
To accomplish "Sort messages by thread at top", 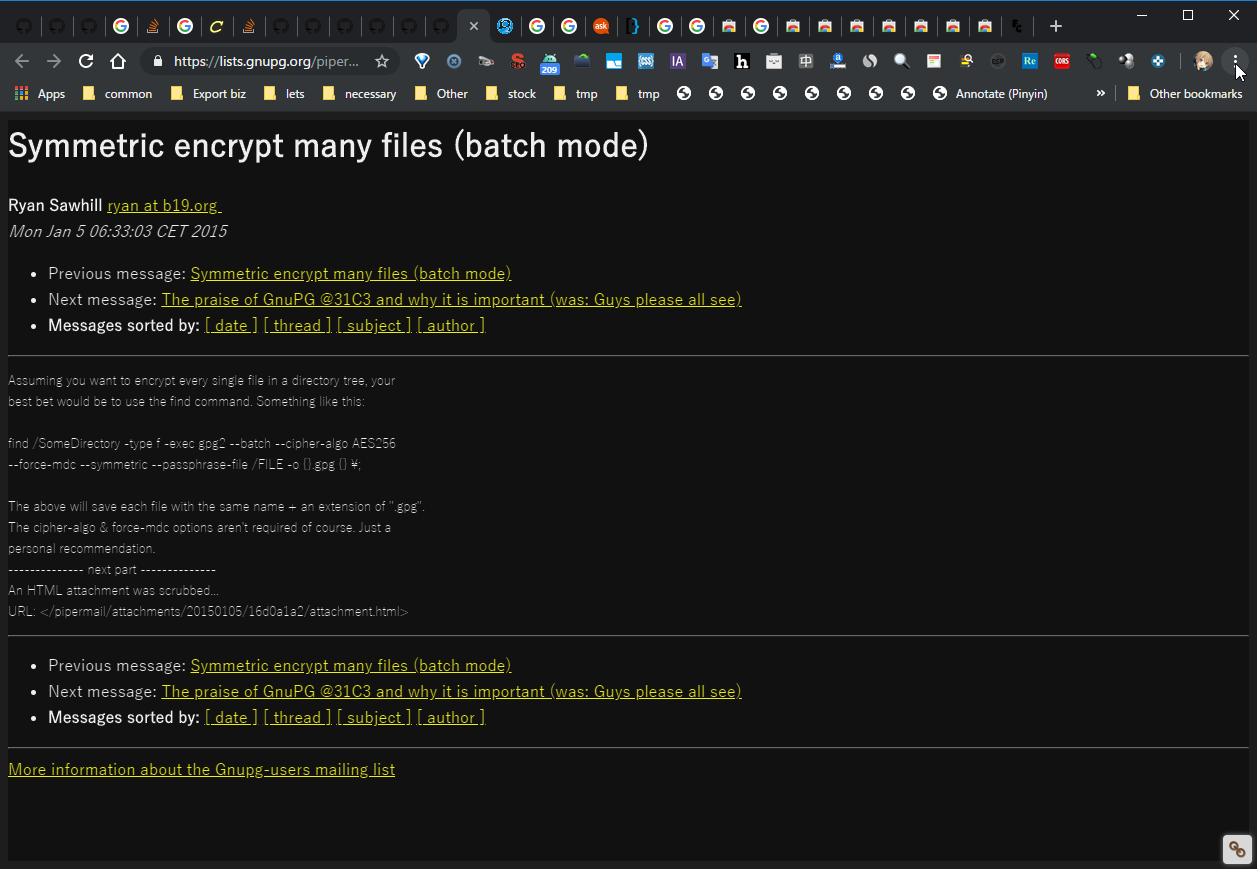I will click(x=297, y=325).
